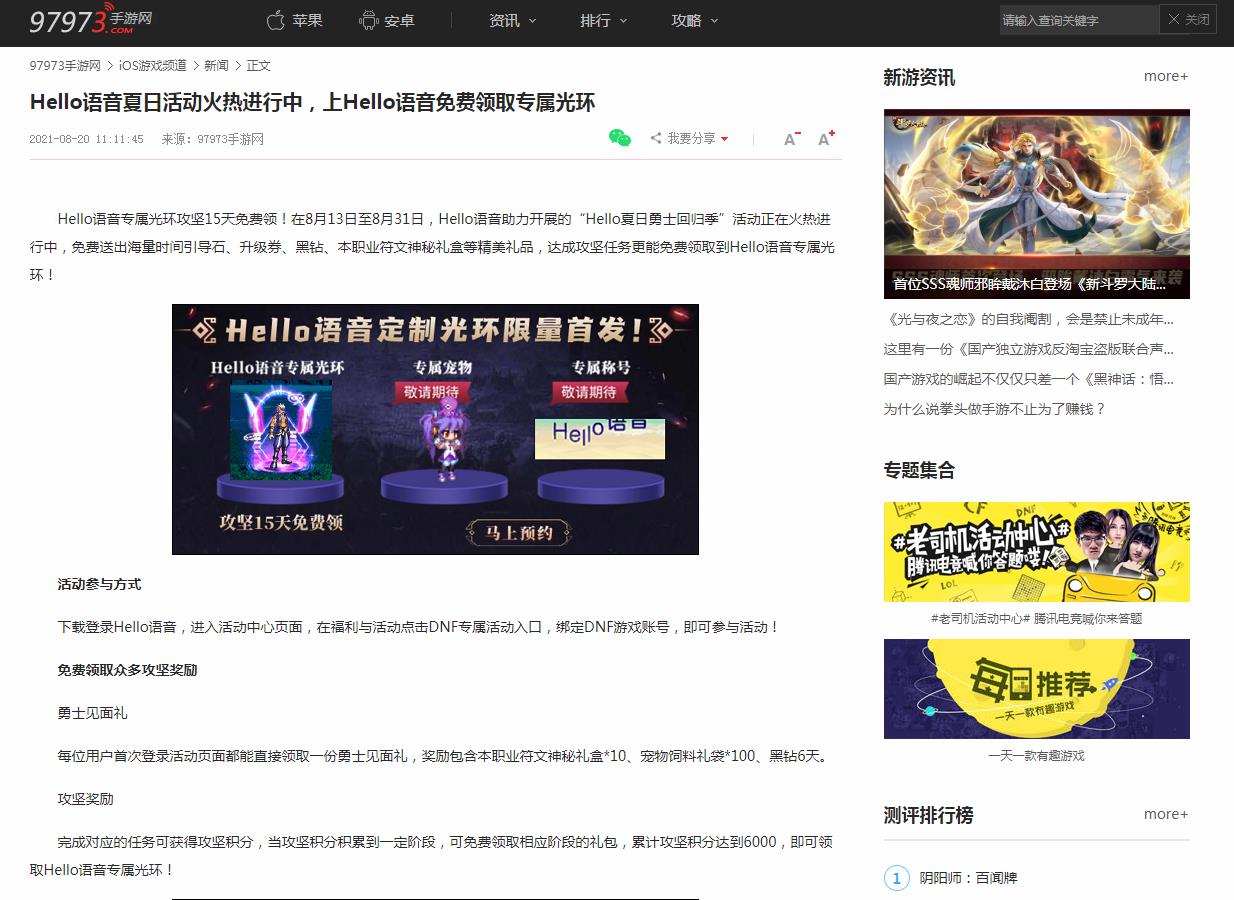Viewport: 1234px width, 900px height.
Task: Open more+ link beside 测评排行榜
Action: point(1166,814)
